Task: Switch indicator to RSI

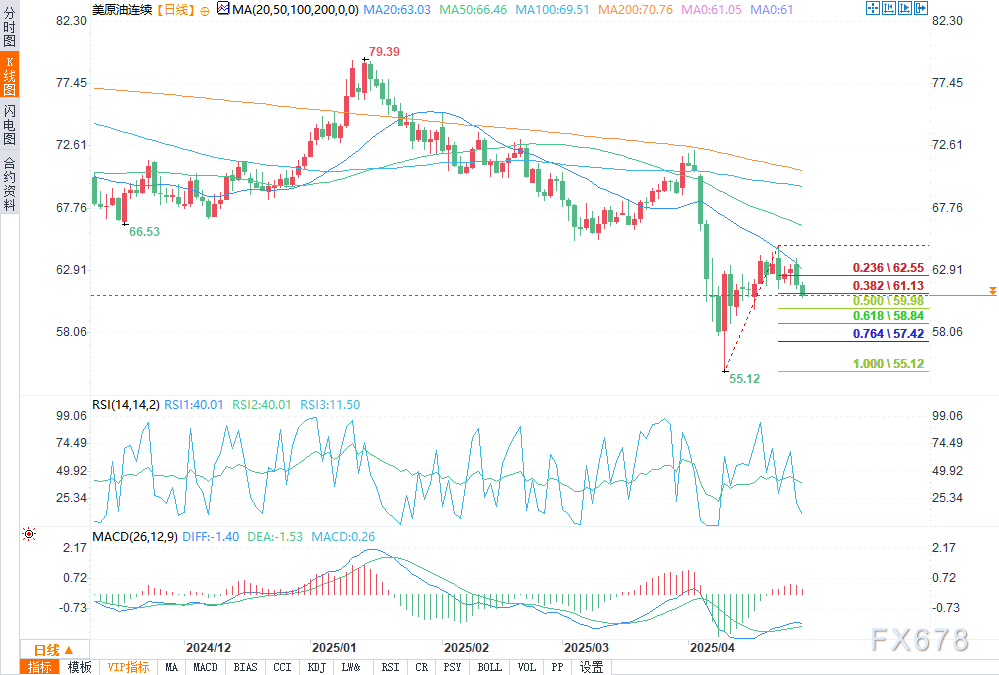Action: (390, 667)
